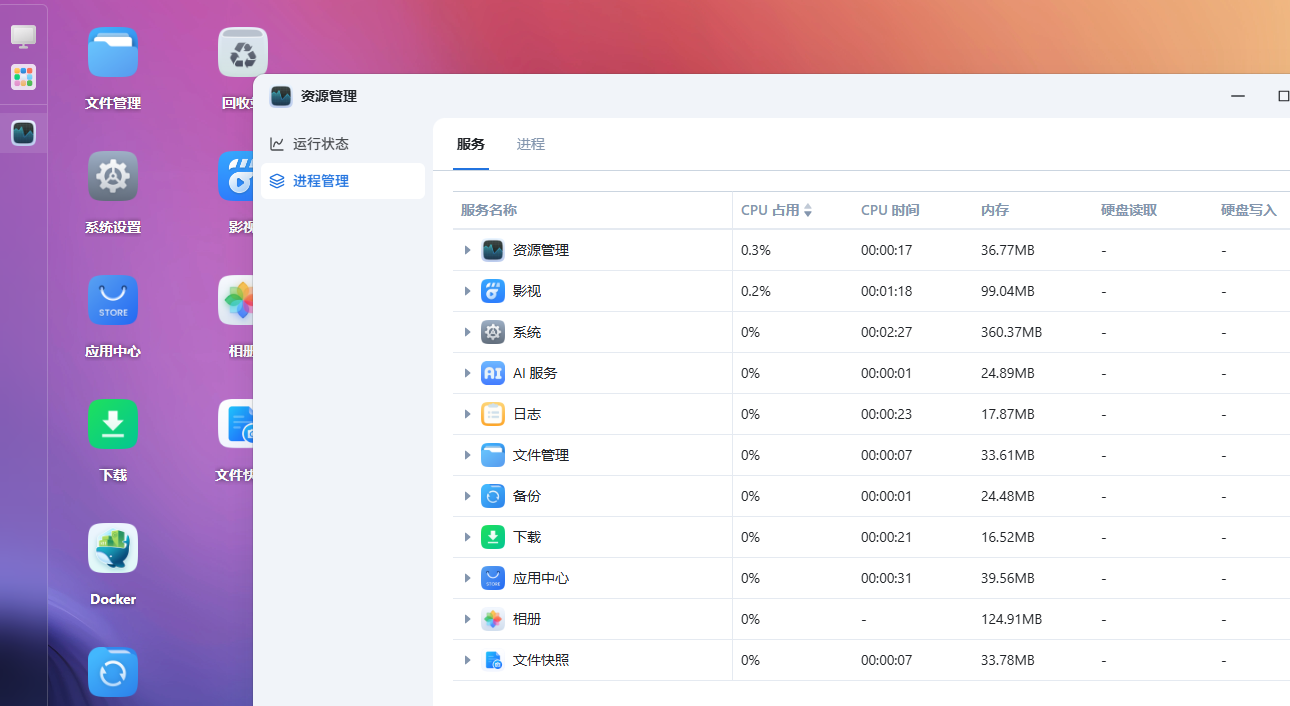Expand the 文件快照 service row
Image resolution: width=1290 pixels, height=706 pixels.
[x=467, y=660]
